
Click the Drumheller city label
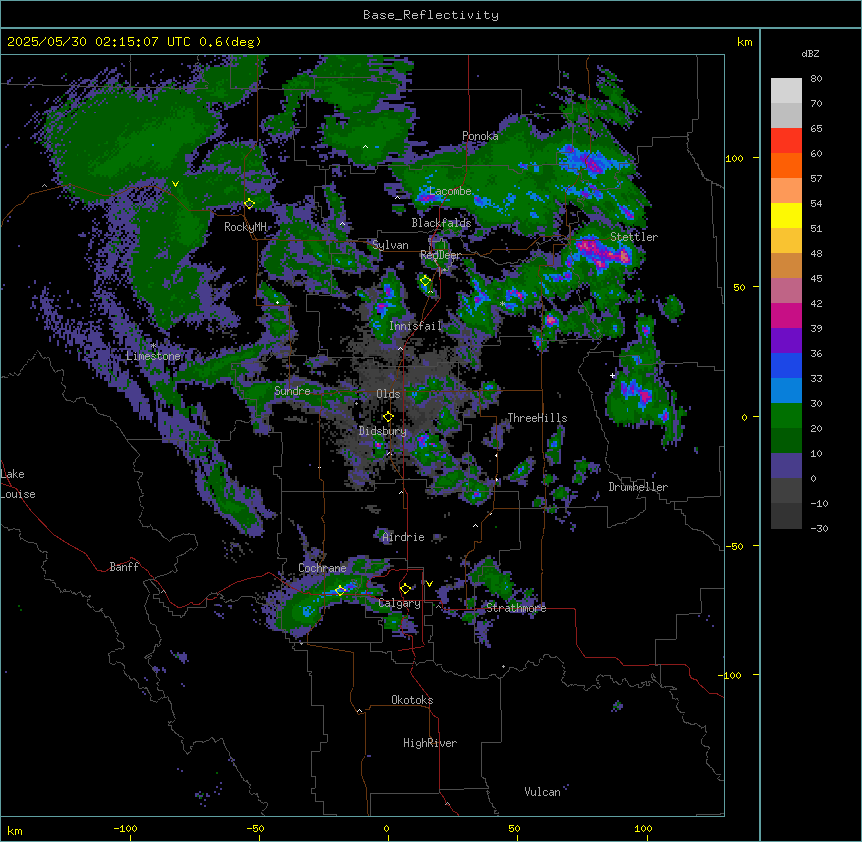[638, 487]
